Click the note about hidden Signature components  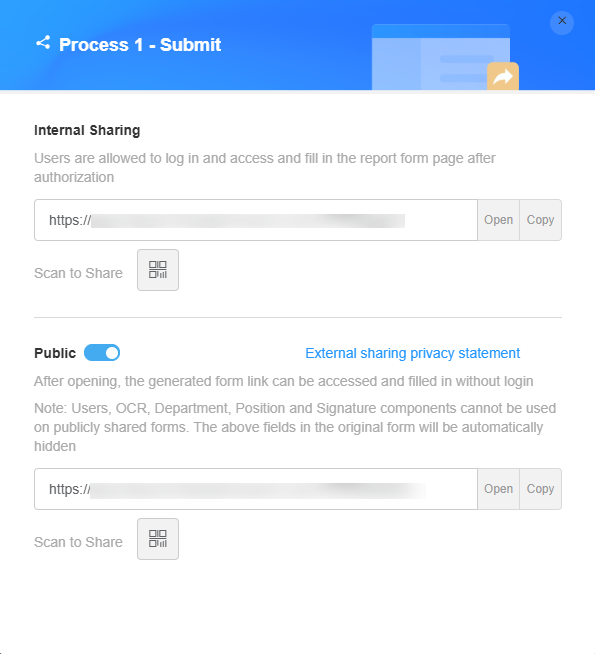(x=295, y=427)
